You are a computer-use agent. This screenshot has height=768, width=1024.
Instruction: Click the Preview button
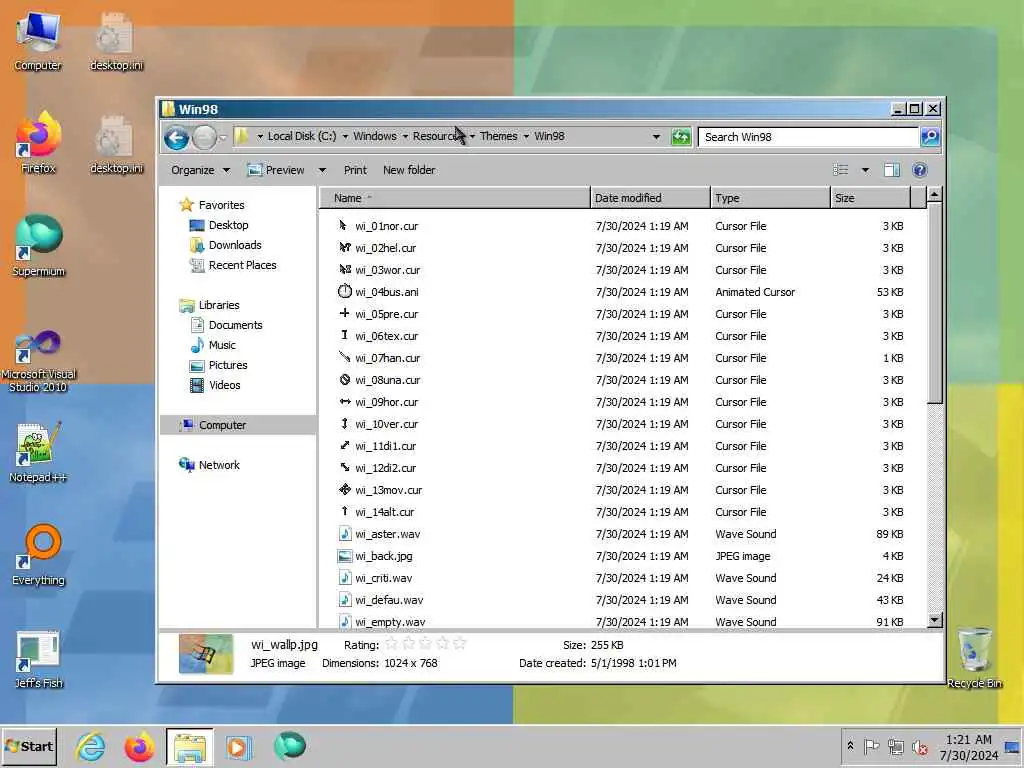point(276,170)
